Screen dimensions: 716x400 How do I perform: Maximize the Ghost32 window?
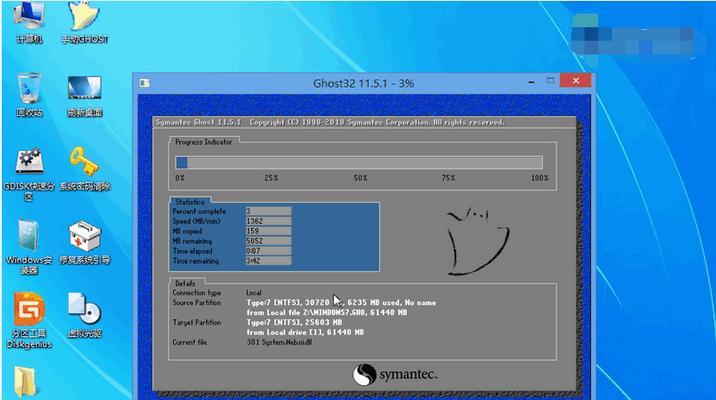tap(551, 81)
